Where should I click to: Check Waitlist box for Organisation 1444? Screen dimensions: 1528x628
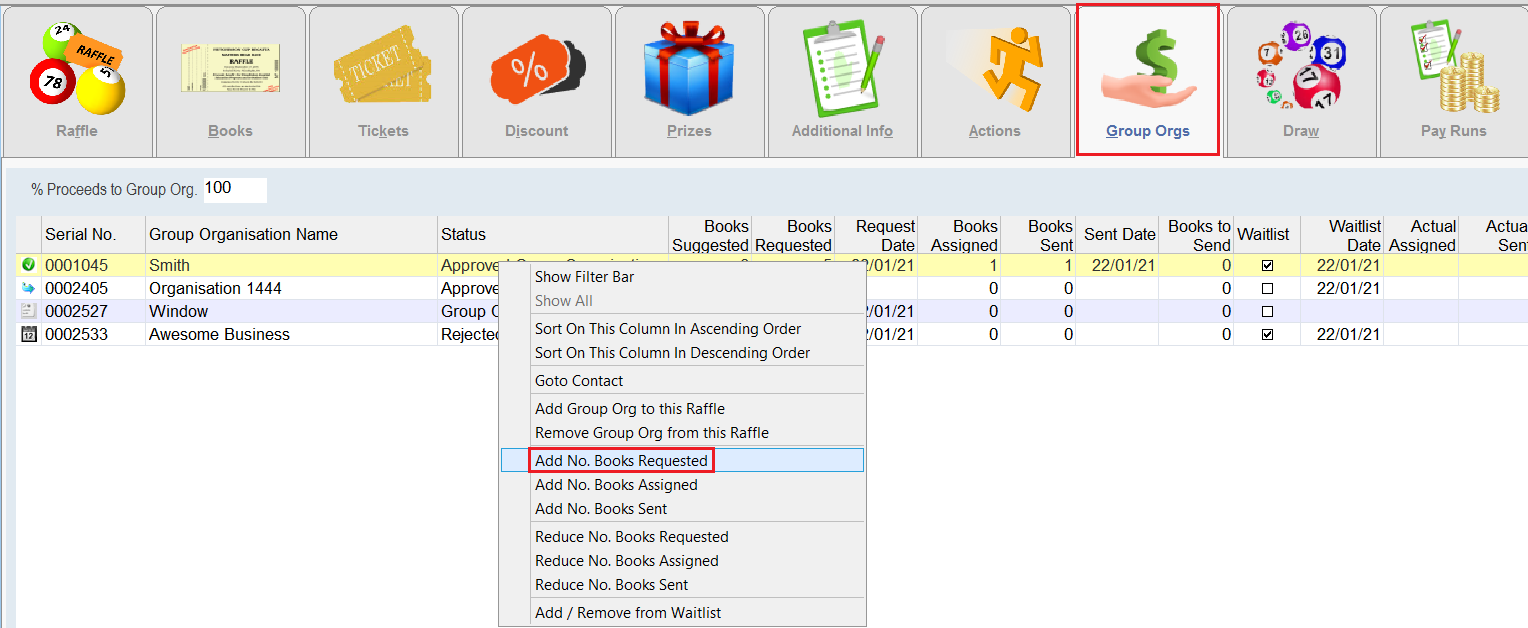click(x=1267, y=289)
